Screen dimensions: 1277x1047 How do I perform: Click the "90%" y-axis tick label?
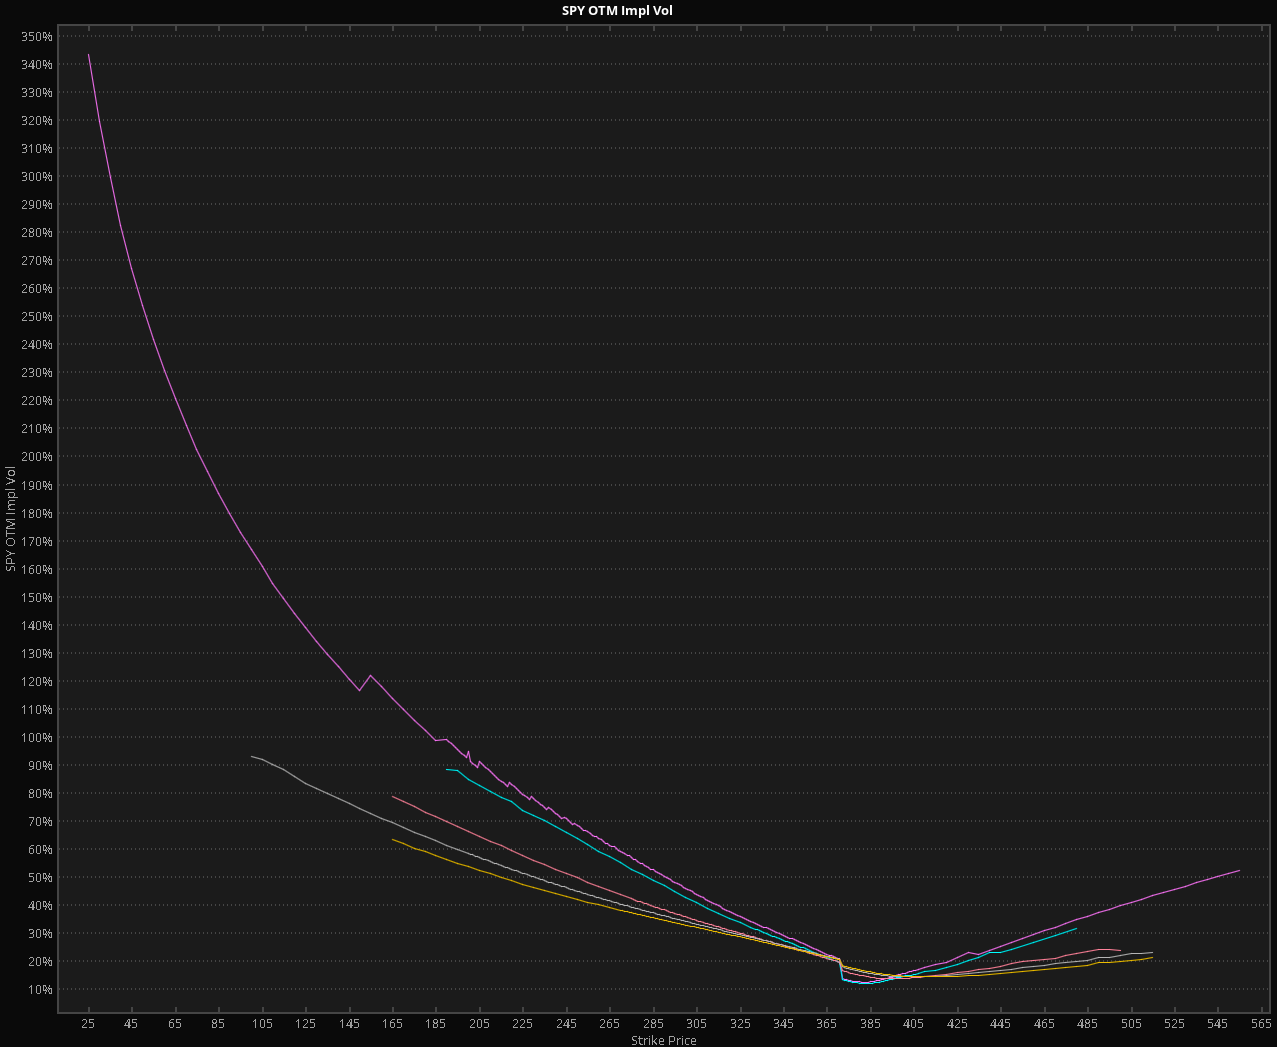[x=40, y=766]
